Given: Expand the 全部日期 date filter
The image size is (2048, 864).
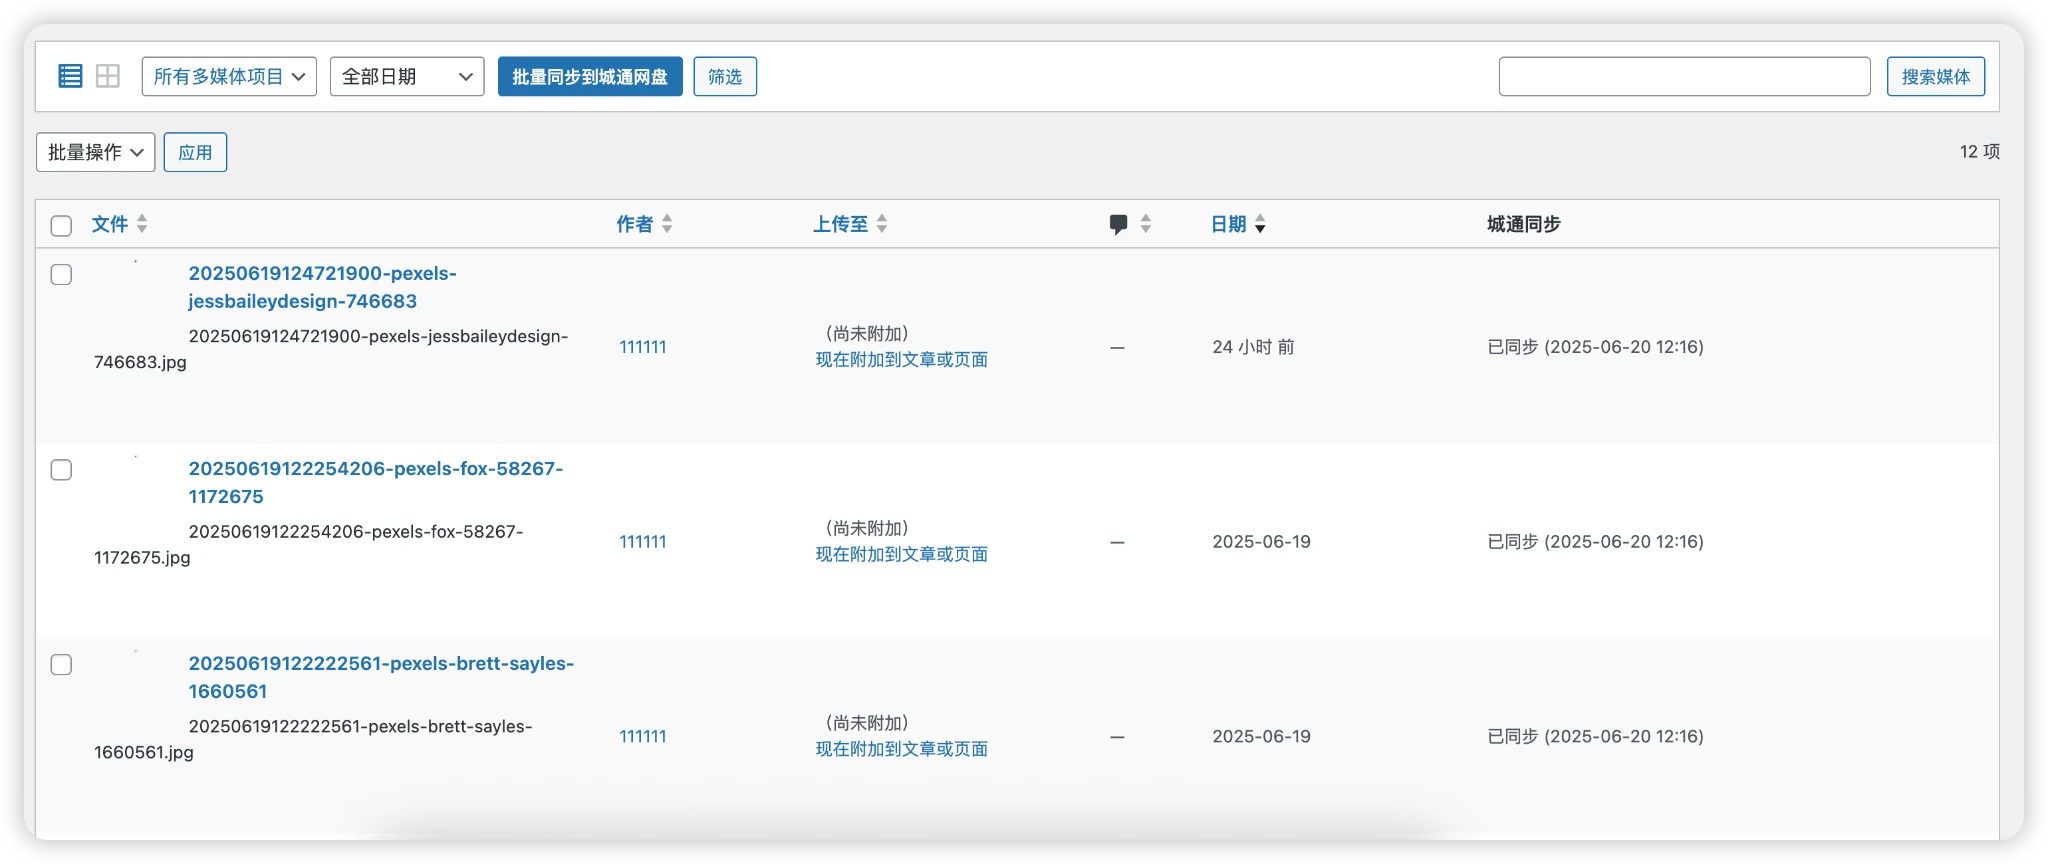Looking at the screenshot, I should coord(407,77).
